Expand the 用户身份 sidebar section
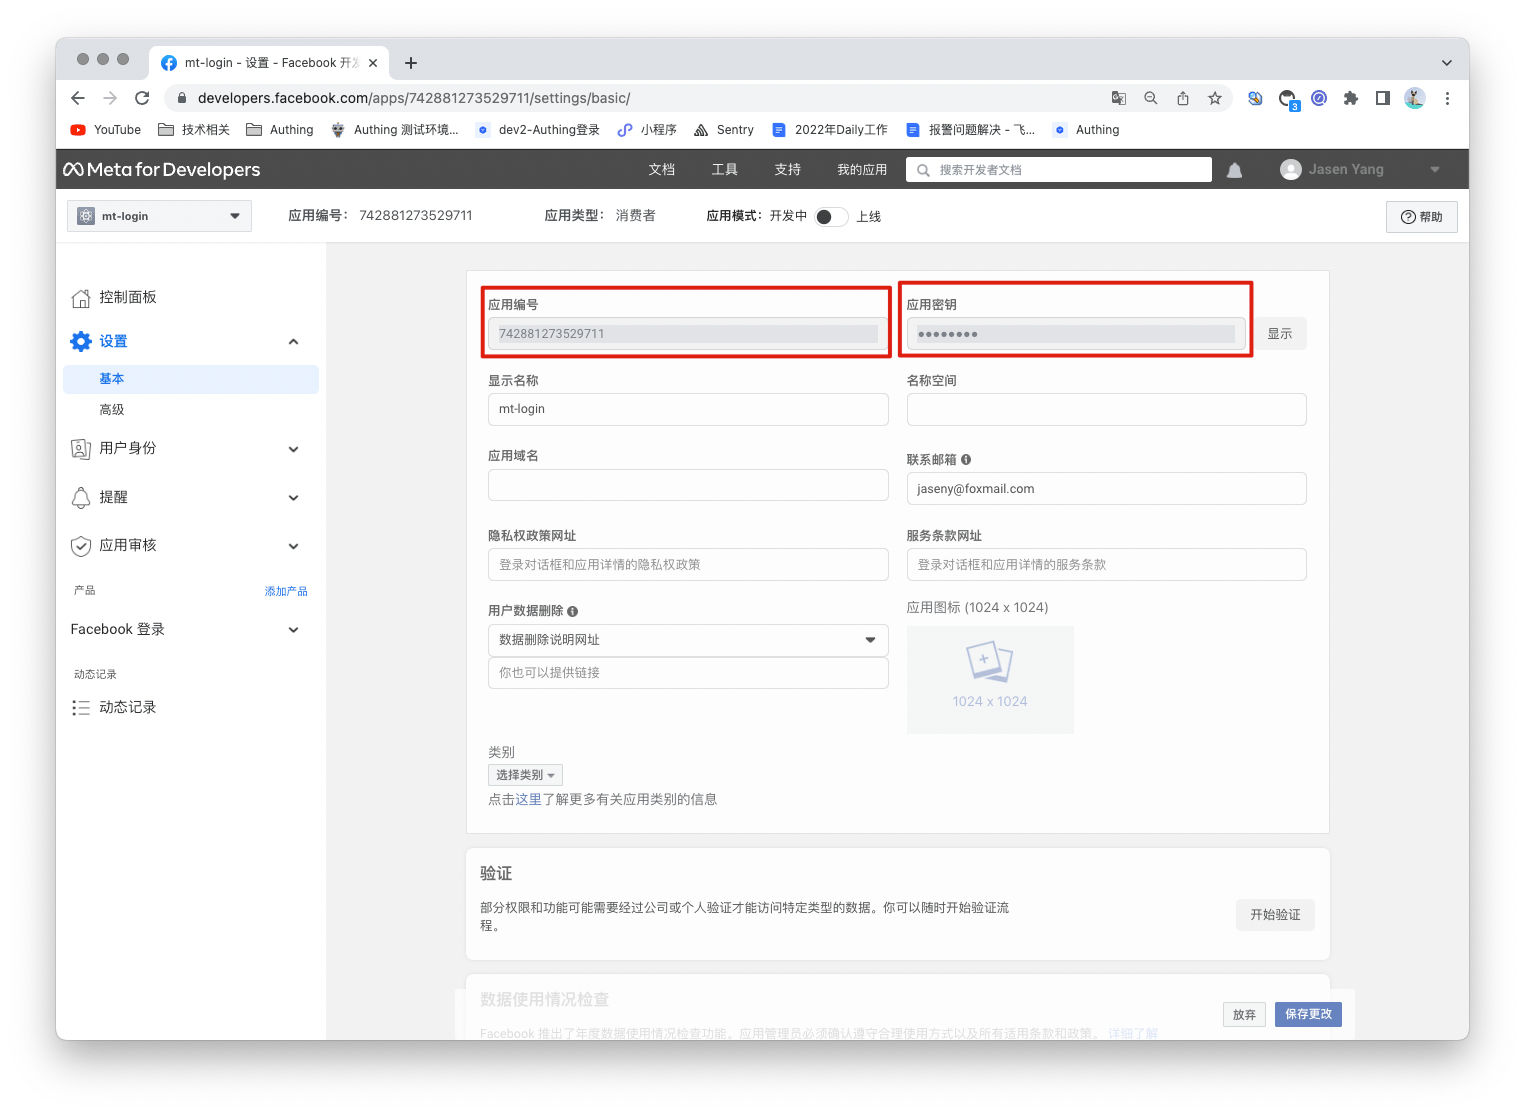1525x1114 pixels. point(185,449)
